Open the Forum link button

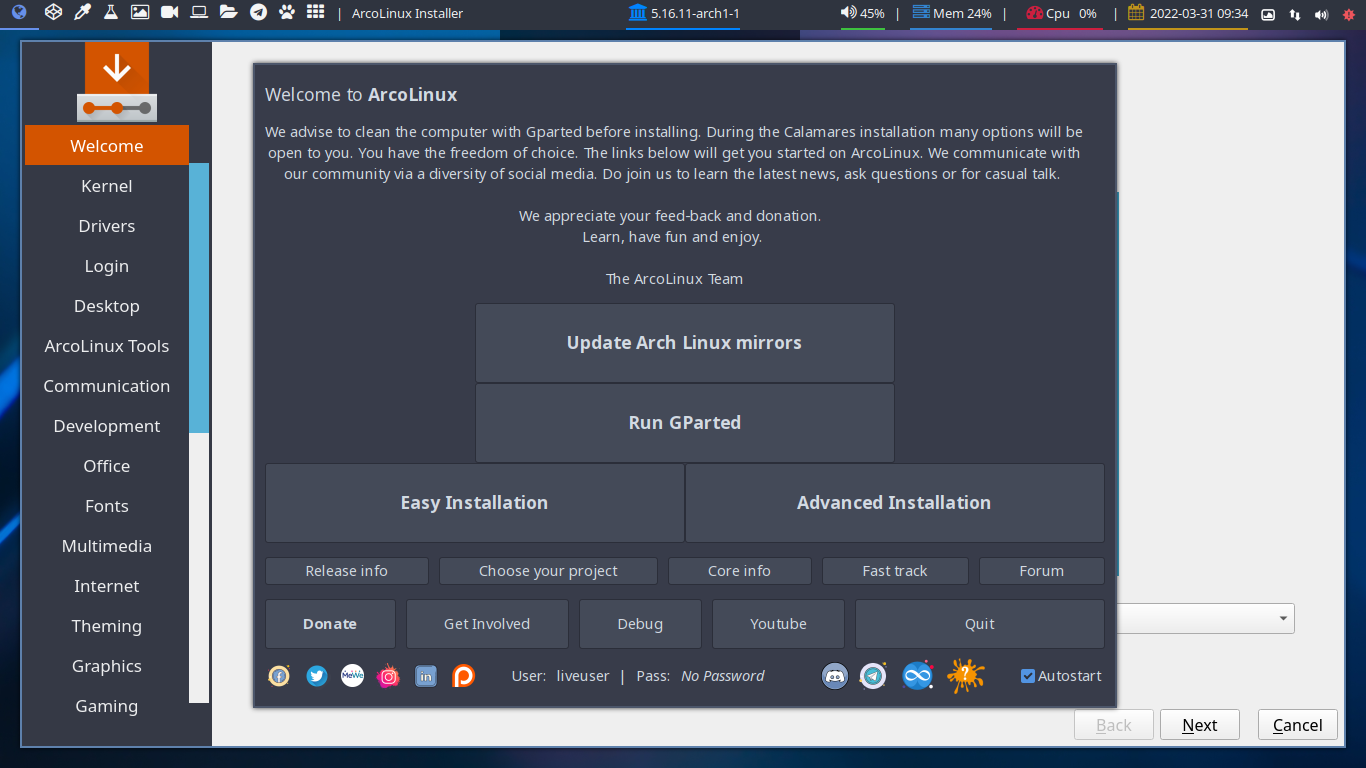tap(1042, 571)
